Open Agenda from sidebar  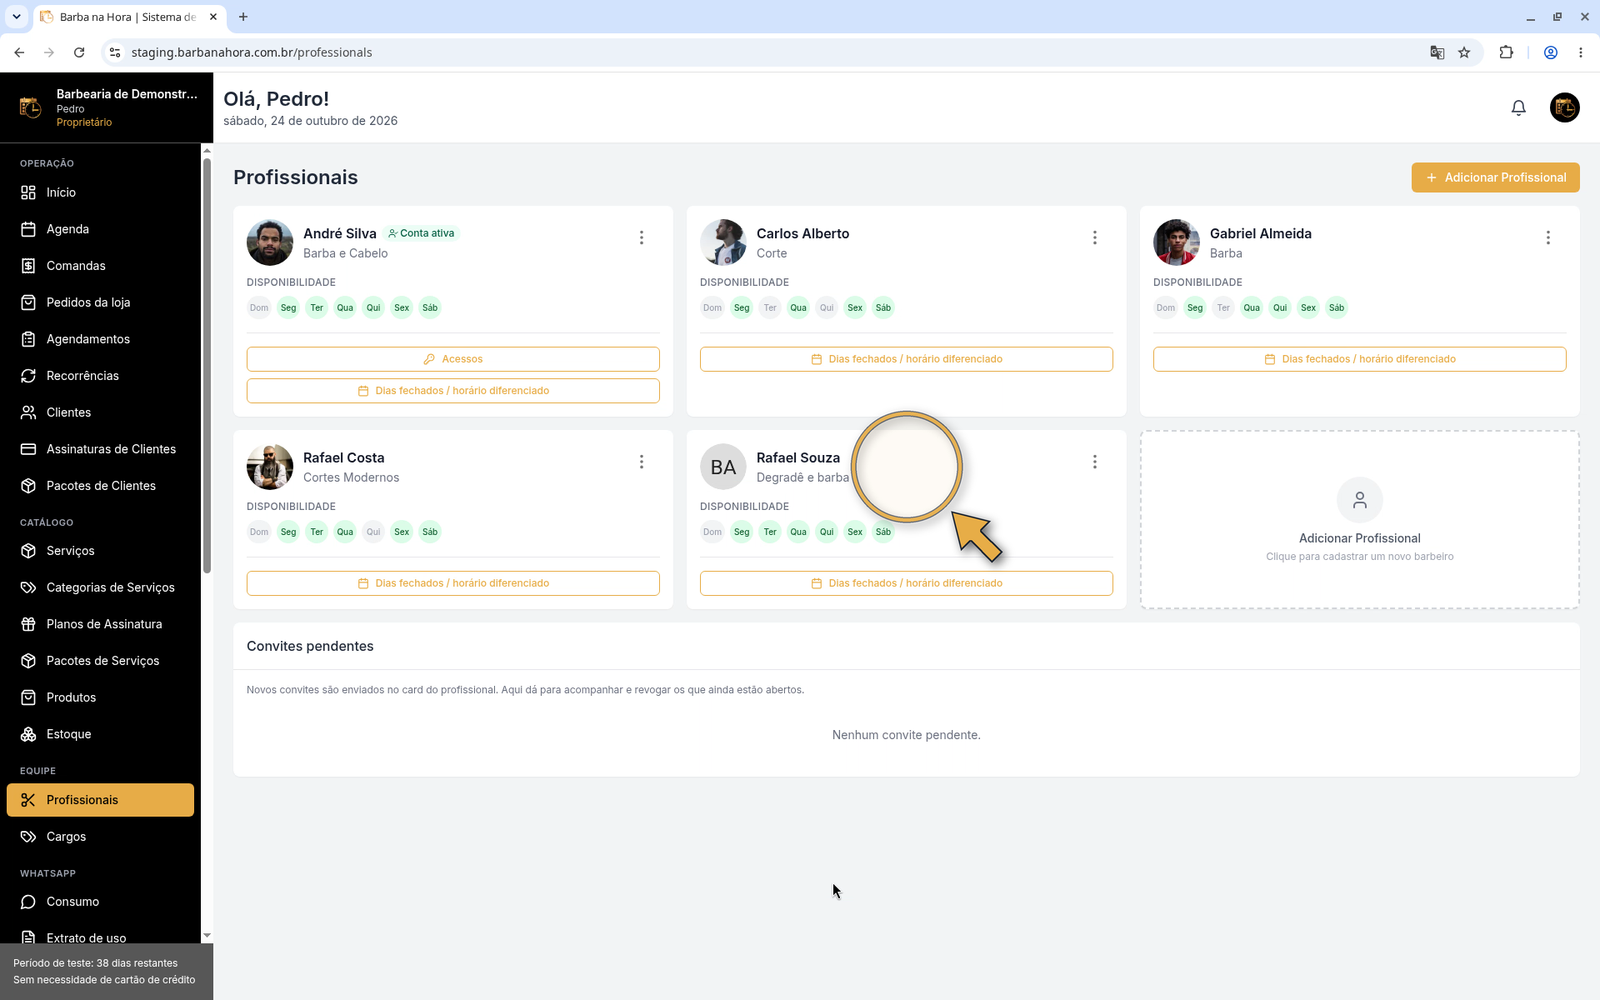pos(100,229)
